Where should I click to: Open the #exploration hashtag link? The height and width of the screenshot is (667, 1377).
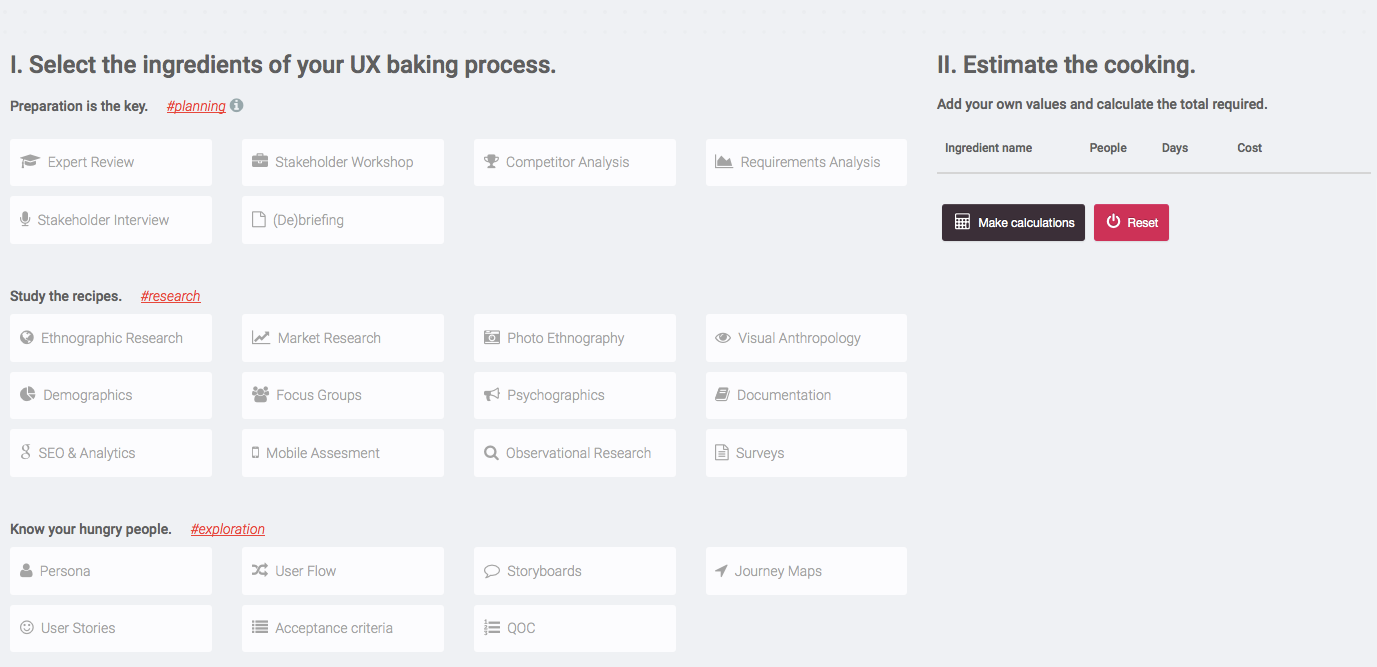coord(228,529)
